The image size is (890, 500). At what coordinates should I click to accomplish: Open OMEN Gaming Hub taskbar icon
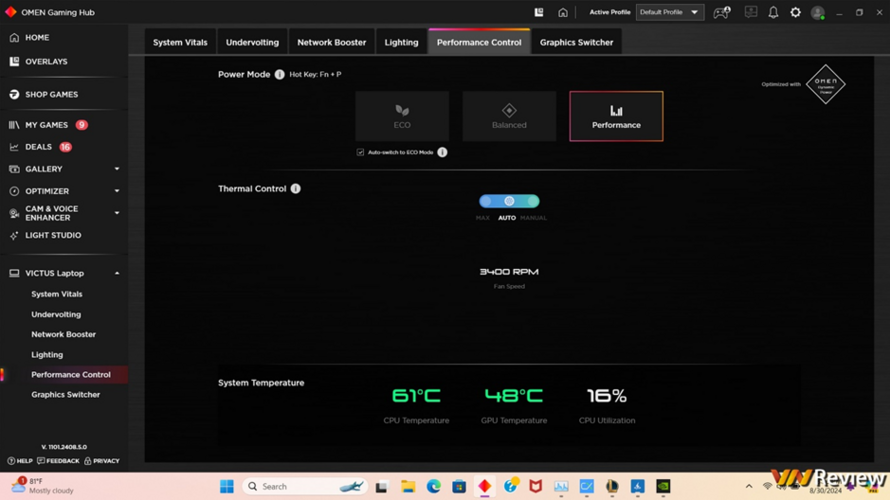[484, 486]
